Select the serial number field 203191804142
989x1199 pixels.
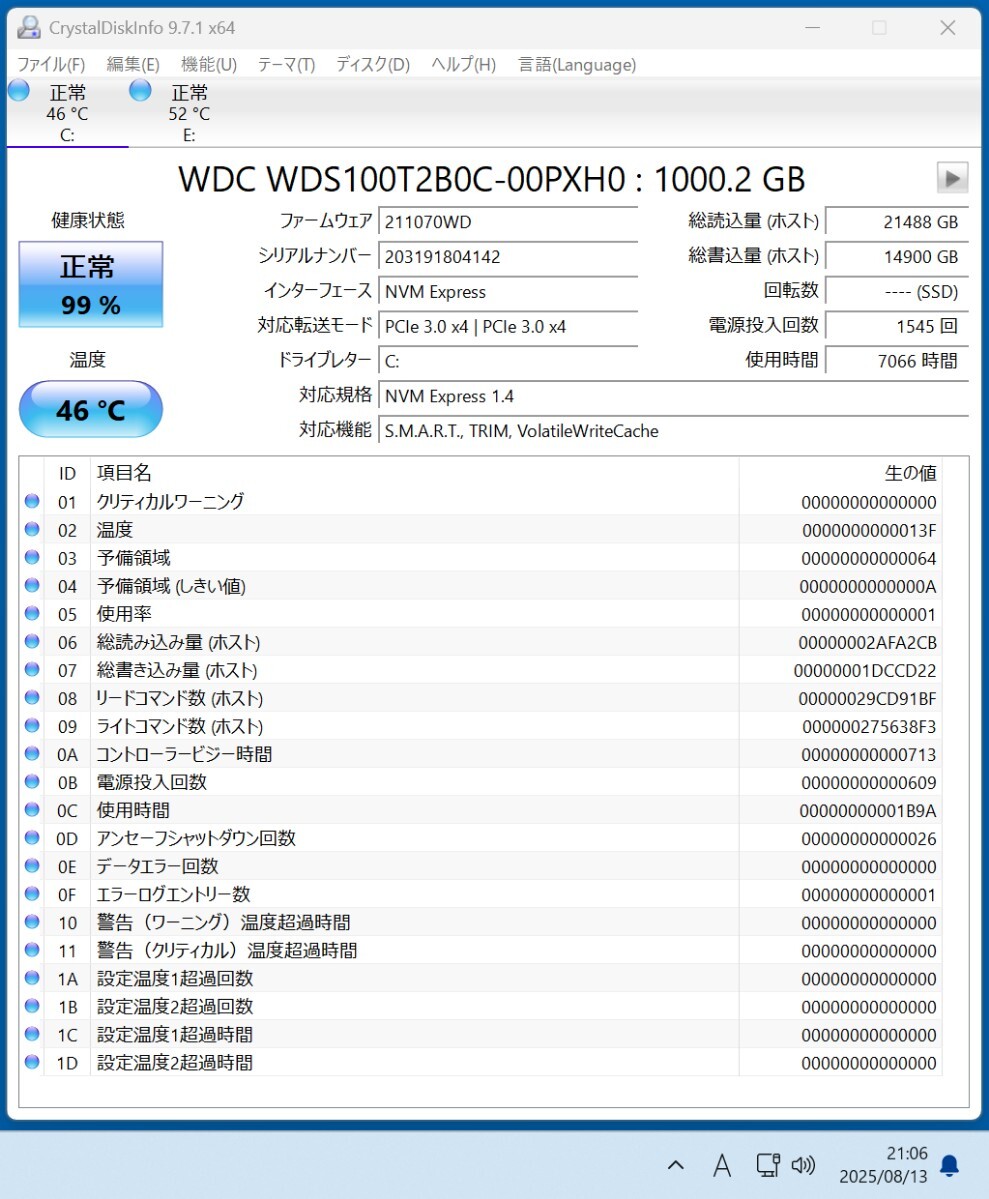[x=508, y=256]
